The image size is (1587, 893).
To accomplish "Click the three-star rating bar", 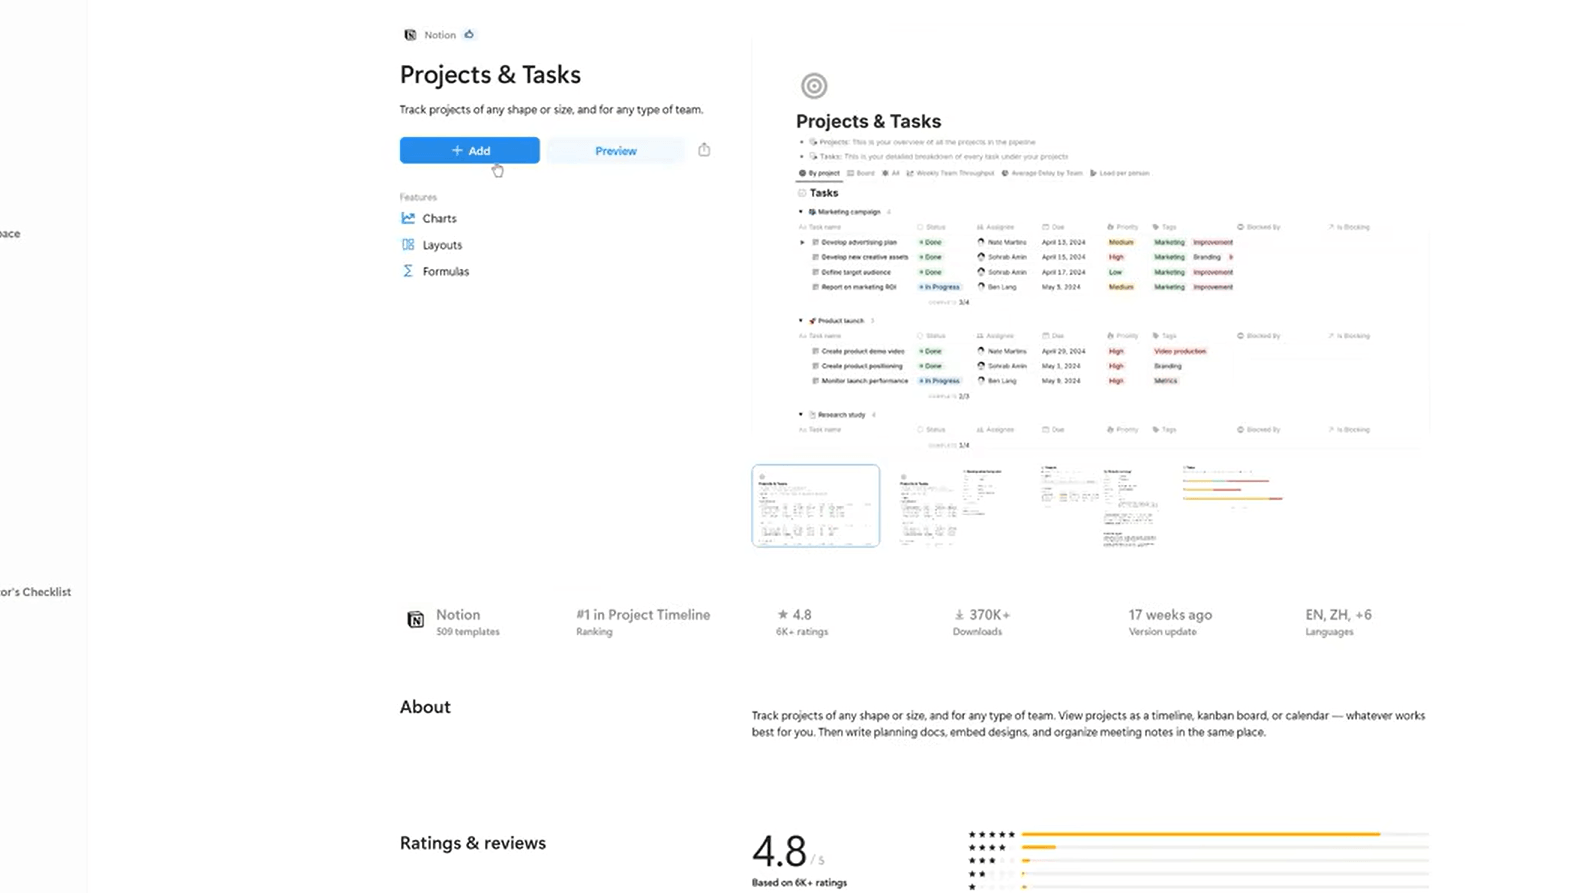I will point(1225,860).
